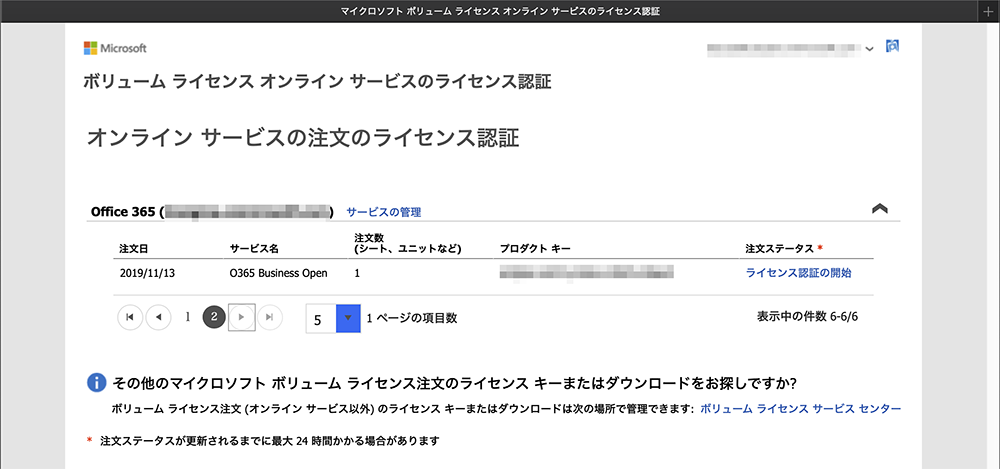Jump to the last page of orders
Screen dimensions: 1000x469
tap(269, 318)
